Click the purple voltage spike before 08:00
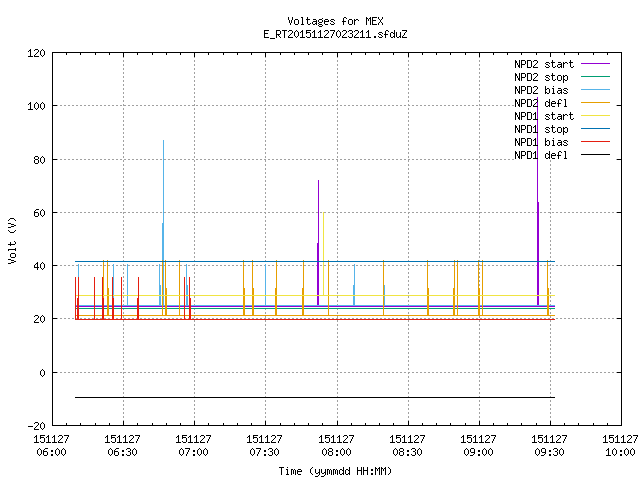This screenshot has width=640, height=480. (318, 241)
